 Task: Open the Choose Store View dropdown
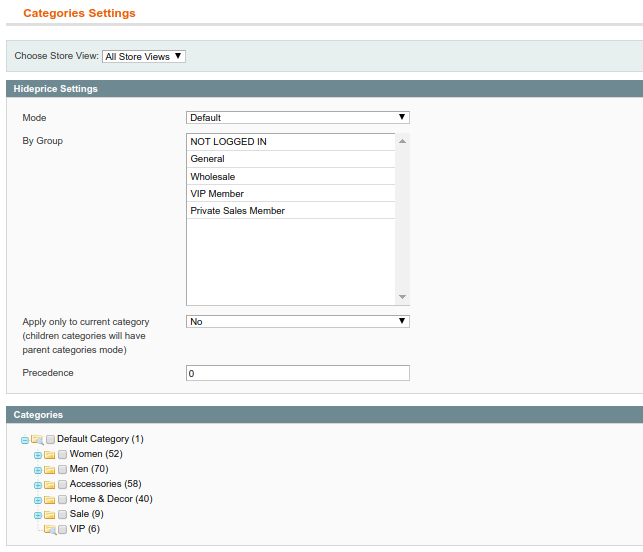point(144,57)
